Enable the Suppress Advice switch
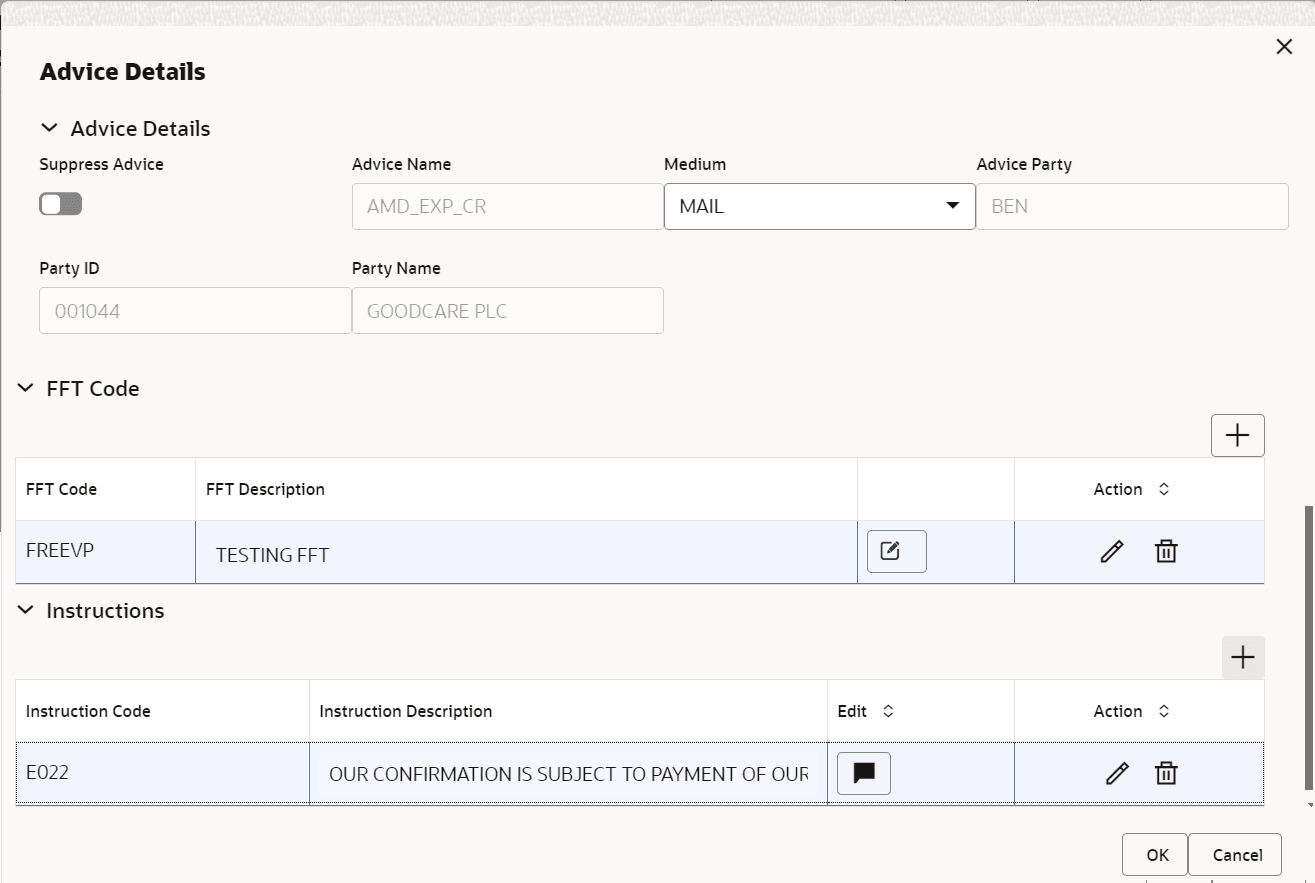The height and width of the screenshot is (883, 1315). click(x=60, y=203)
